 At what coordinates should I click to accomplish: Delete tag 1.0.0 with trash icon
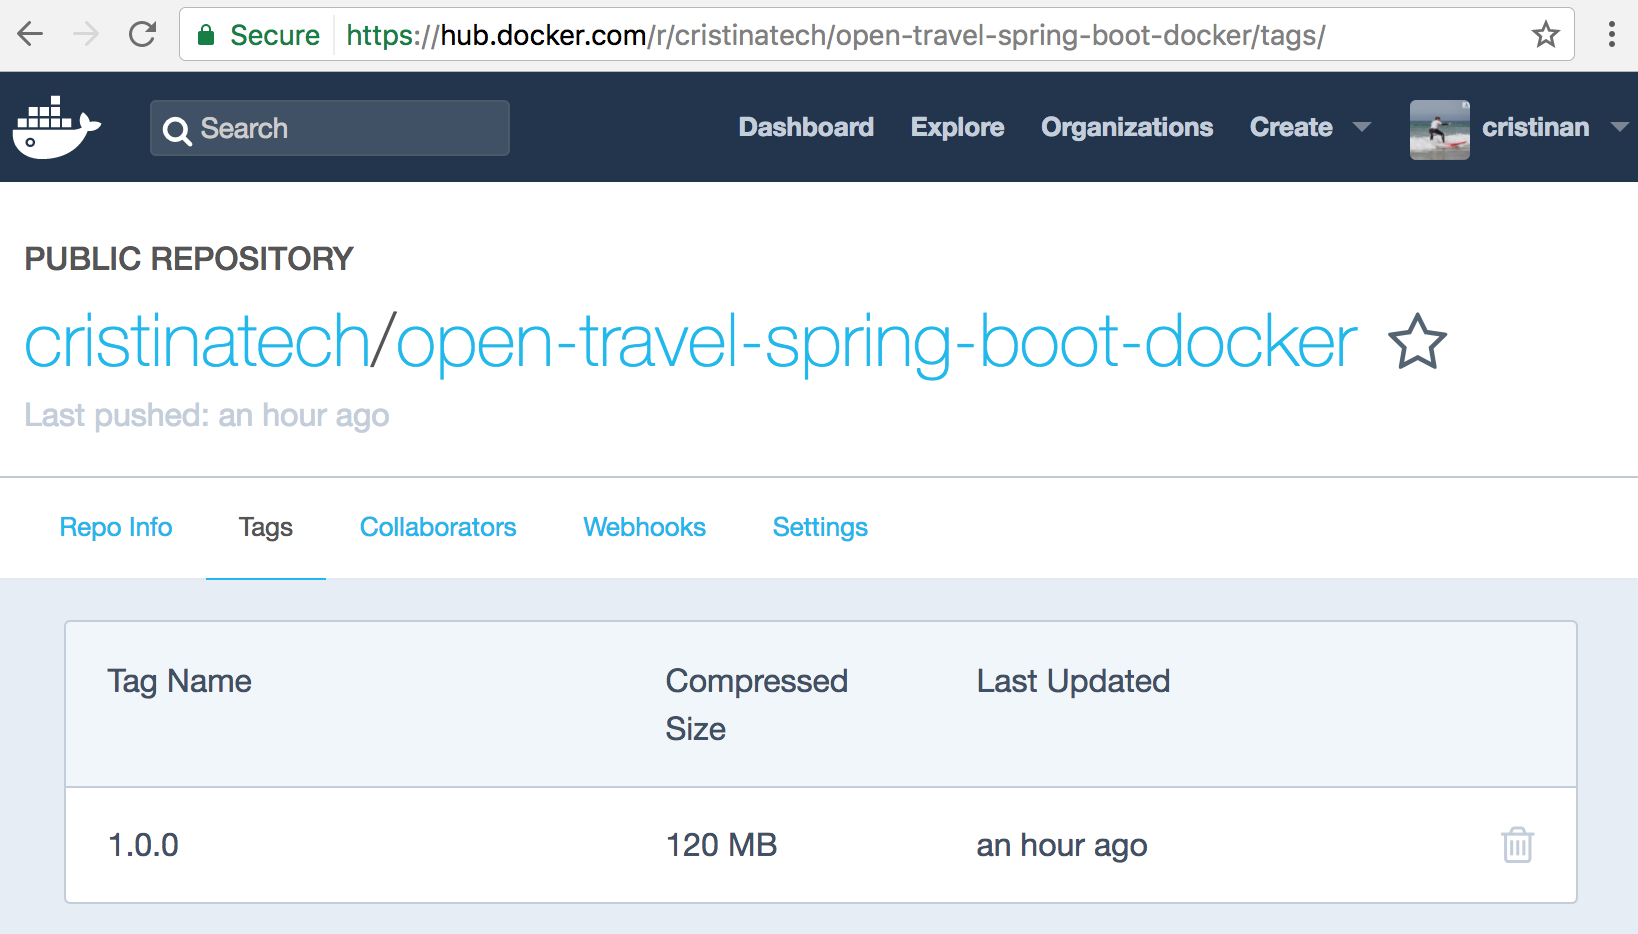pos(1517,845)
